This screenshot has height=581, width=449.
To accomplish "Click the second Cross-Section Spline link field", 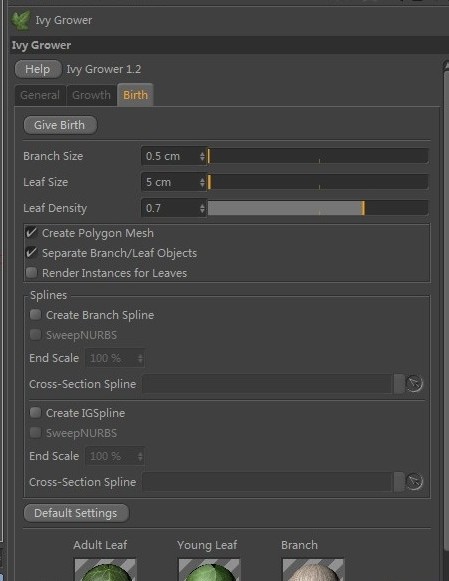I will tap(267, 482).
